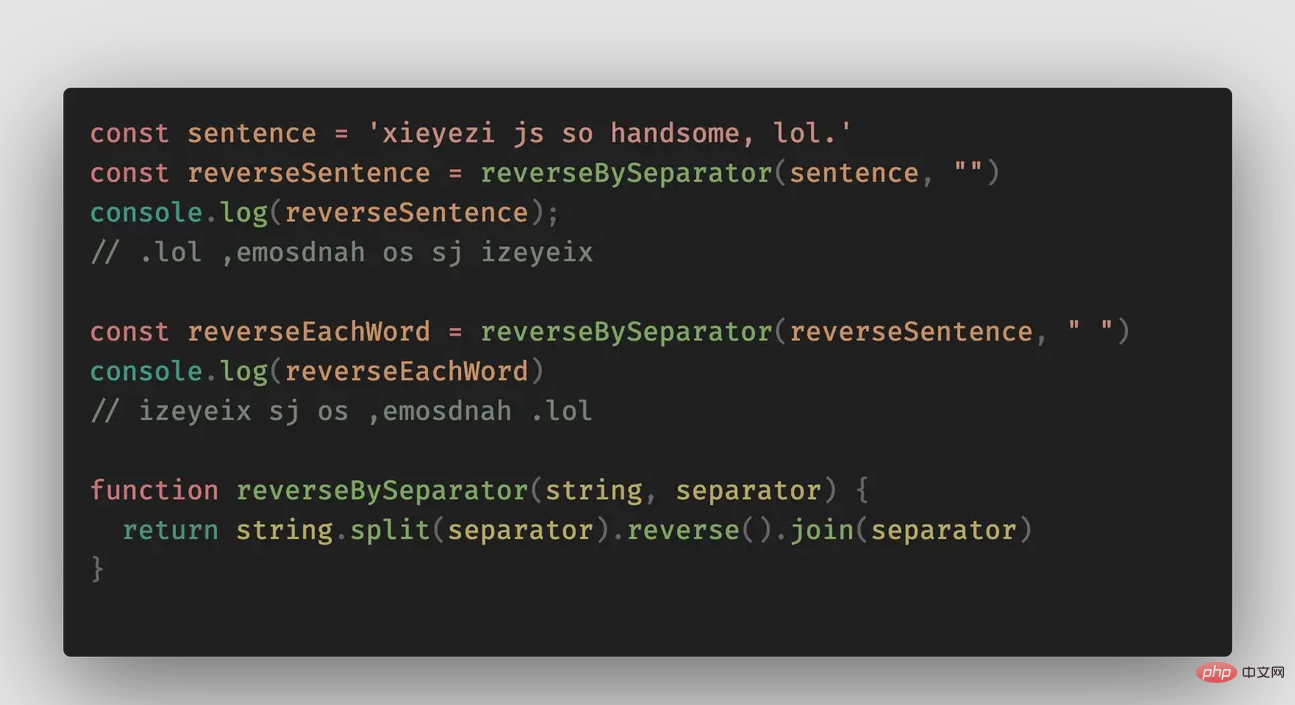Click the empty string "" argument
This screenshot has height=705, width=1295.
tap(967, 173)
